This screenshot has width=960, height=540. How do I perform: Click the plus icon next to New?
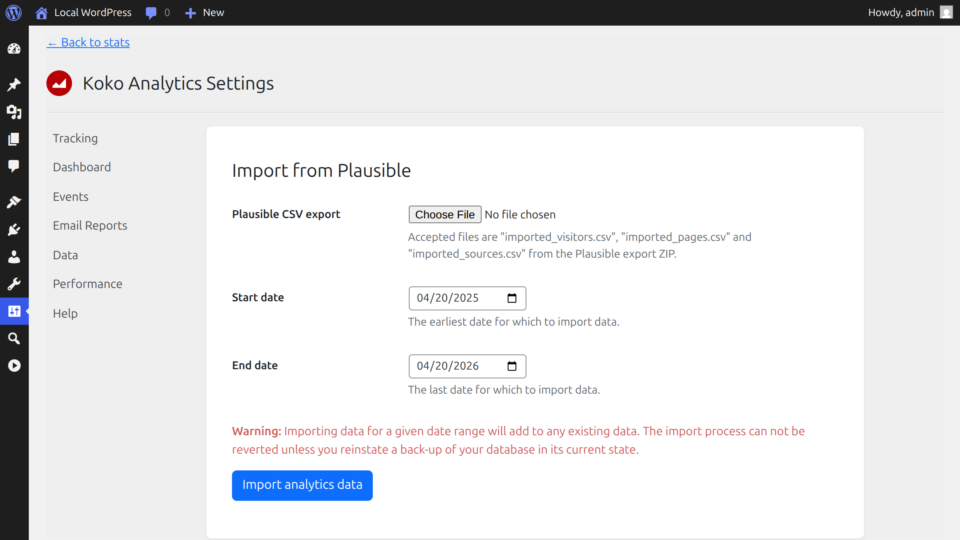[190, 13]
